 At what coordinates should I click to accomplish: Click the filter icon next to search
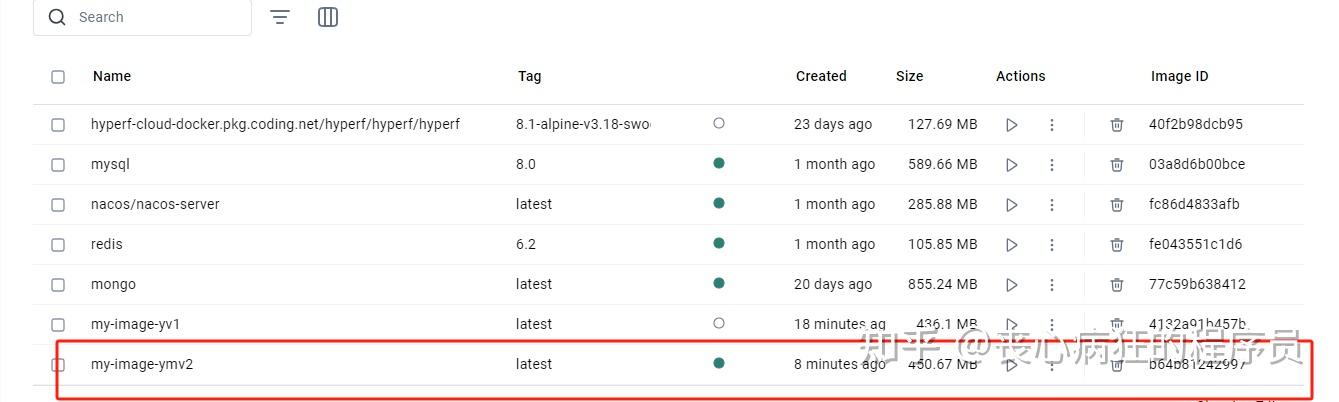tap(280, 17)
